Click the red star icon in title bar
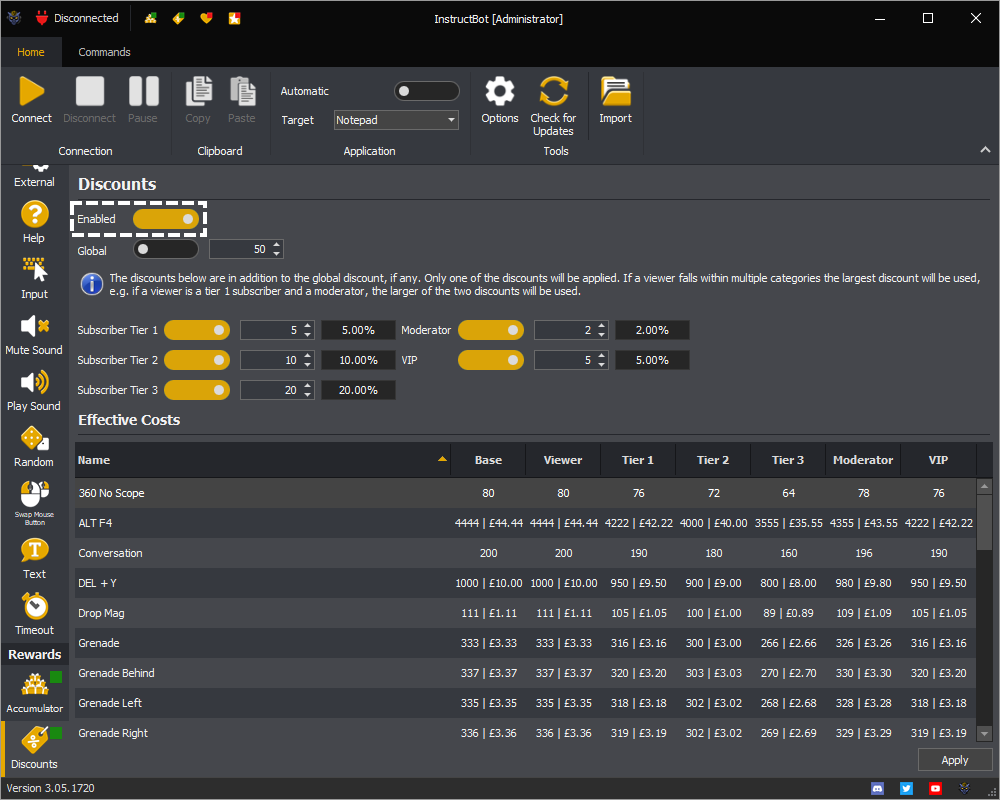The height and width of the screenshot is (800, 1000). pyautogui.click(x=235, y=19)
